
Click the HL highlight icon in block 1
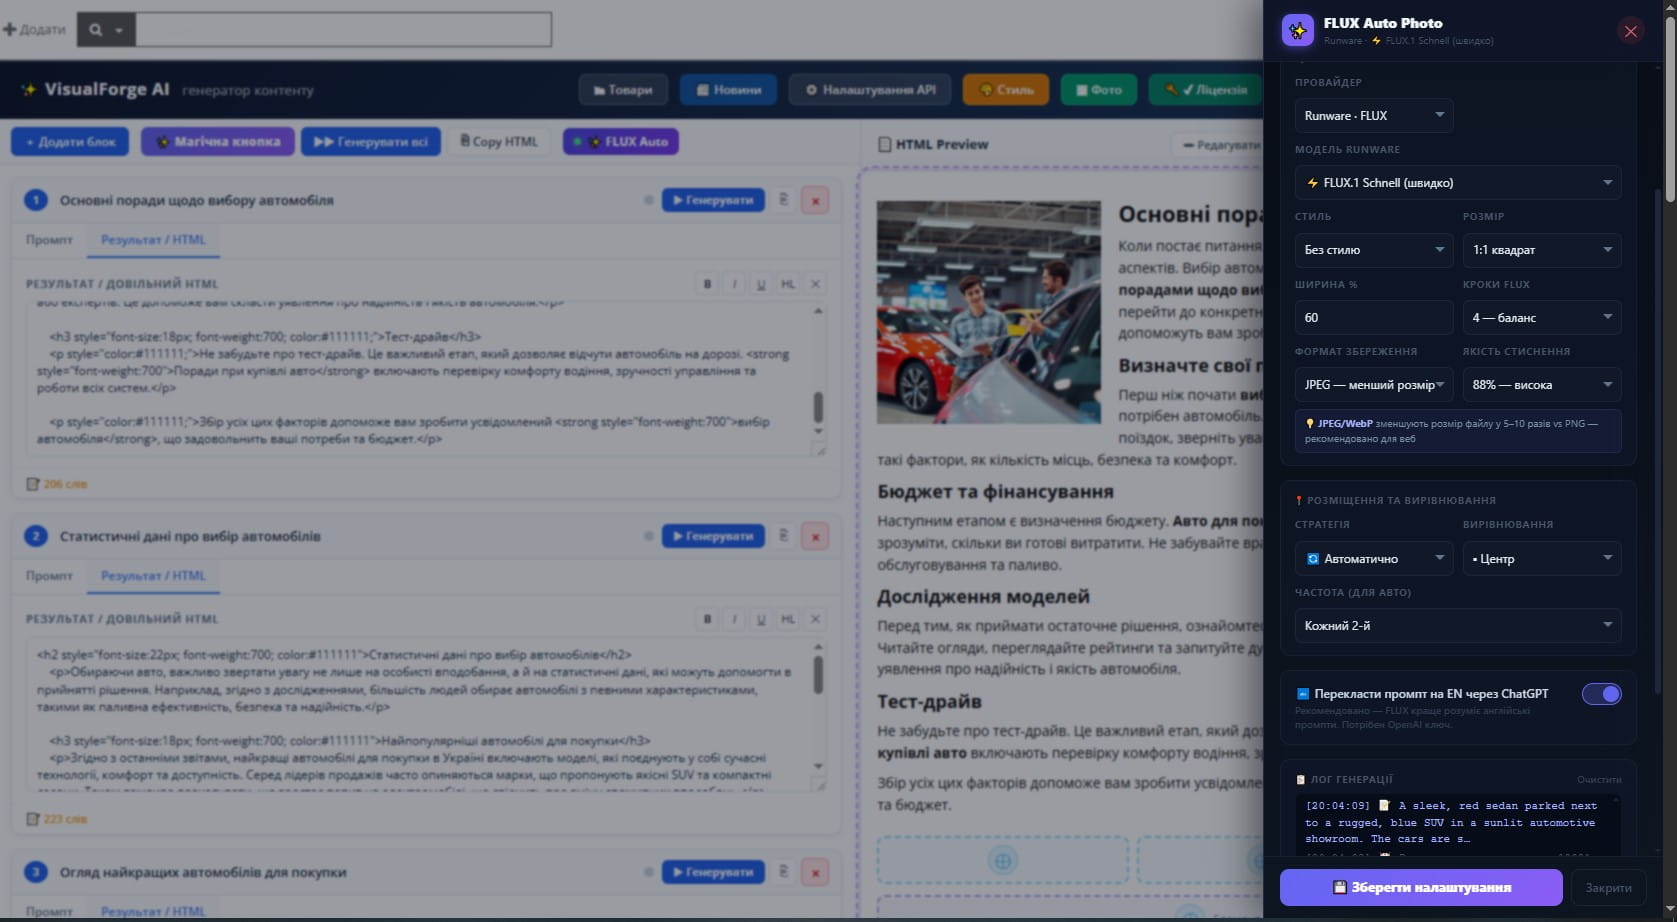(788, 284)
